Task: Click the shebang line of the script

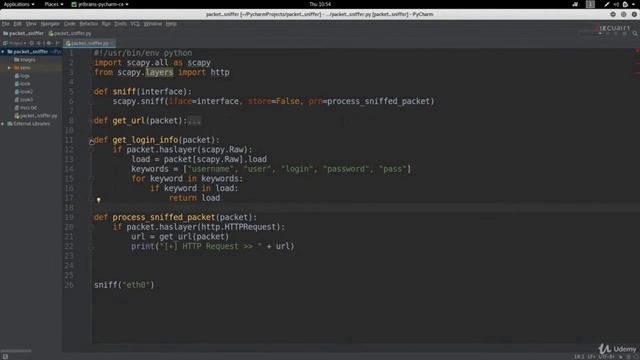Action: point(143,53)
